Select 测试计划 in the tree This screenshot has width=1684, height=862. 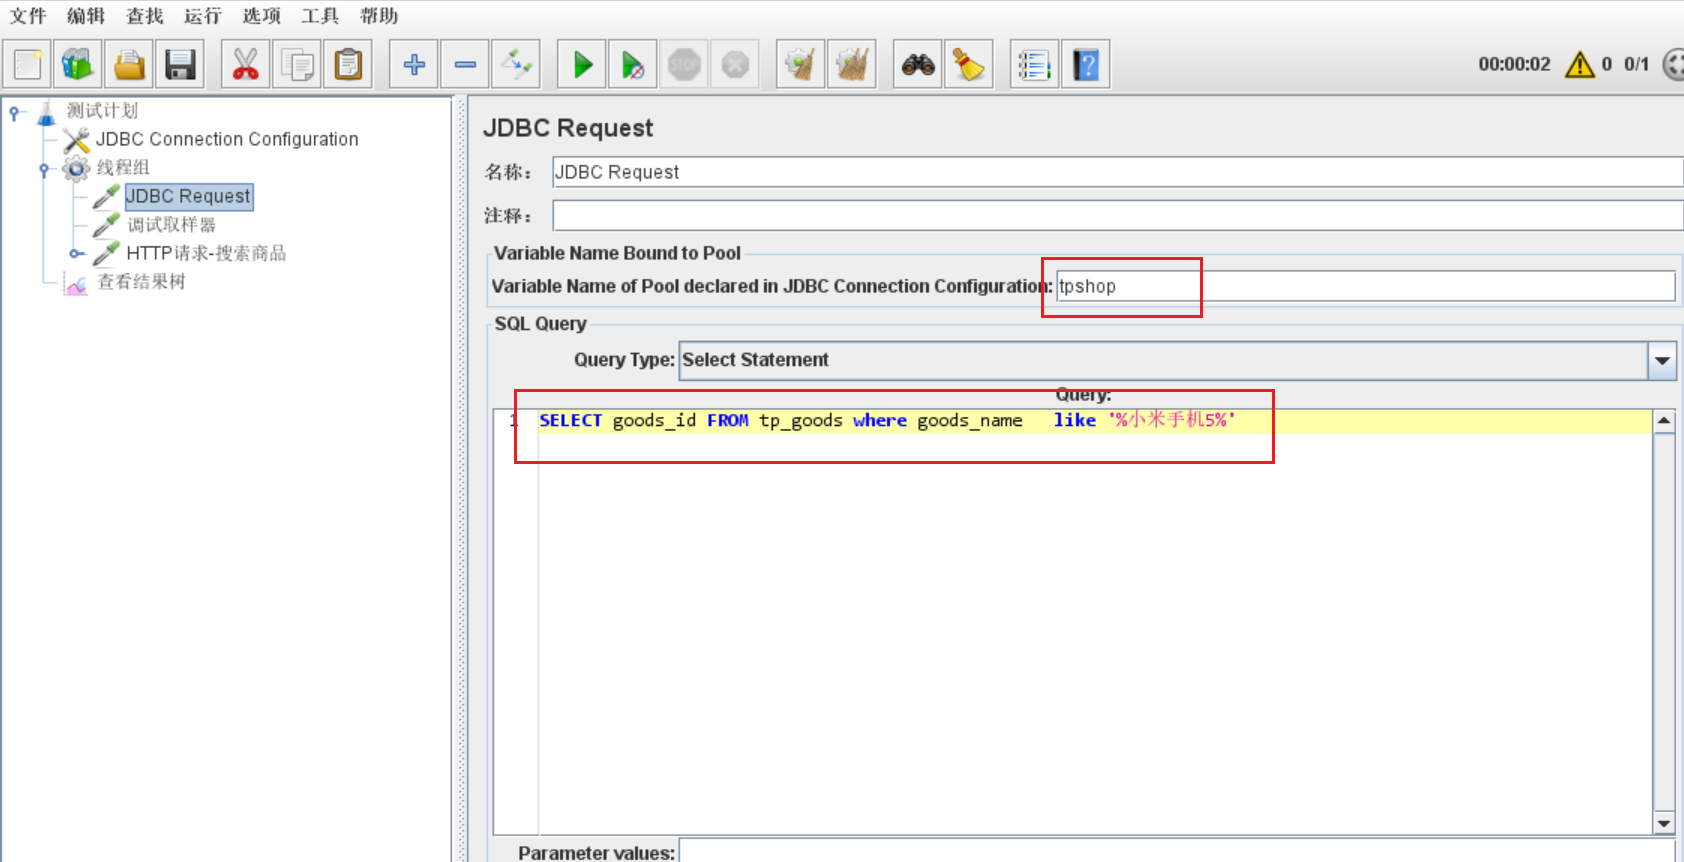pos(102,111)
